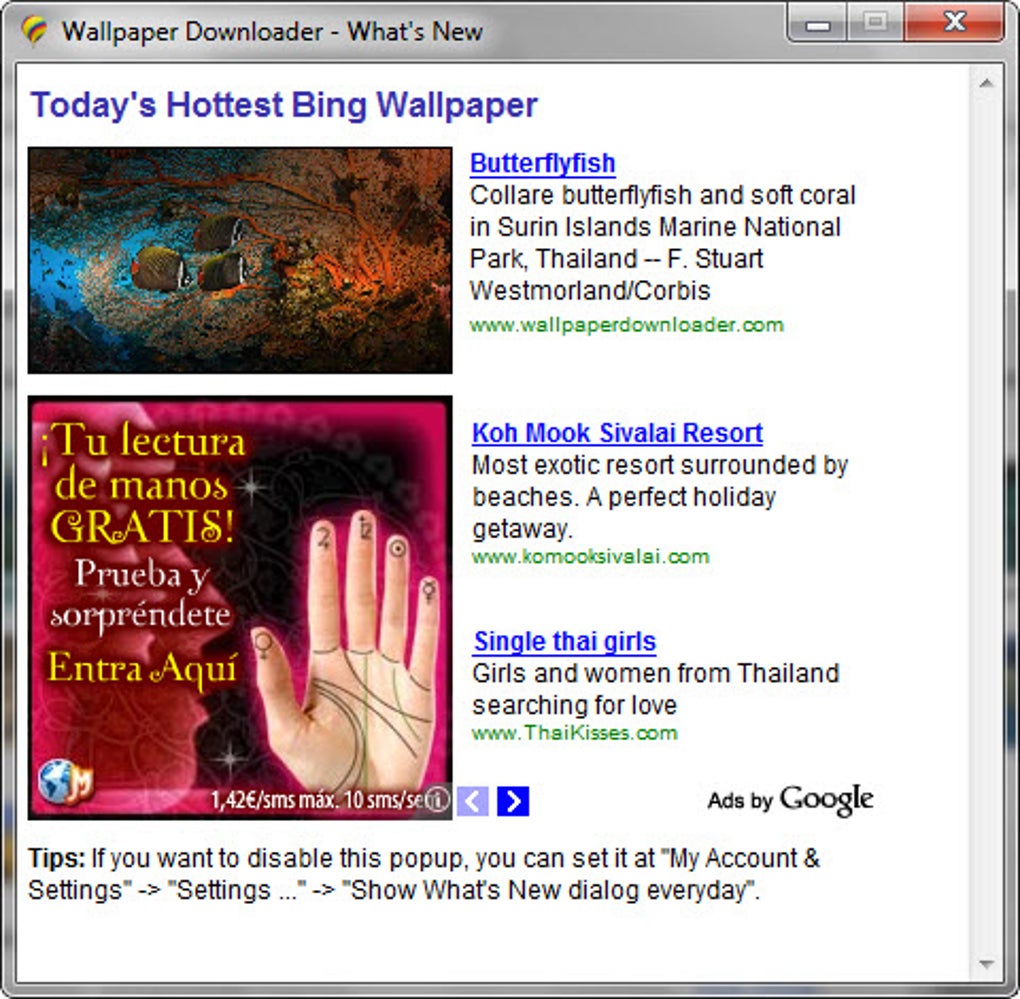Click the palm reading banner ad
This screenshot has height=999, width=1020.
(x=240, y=607)
